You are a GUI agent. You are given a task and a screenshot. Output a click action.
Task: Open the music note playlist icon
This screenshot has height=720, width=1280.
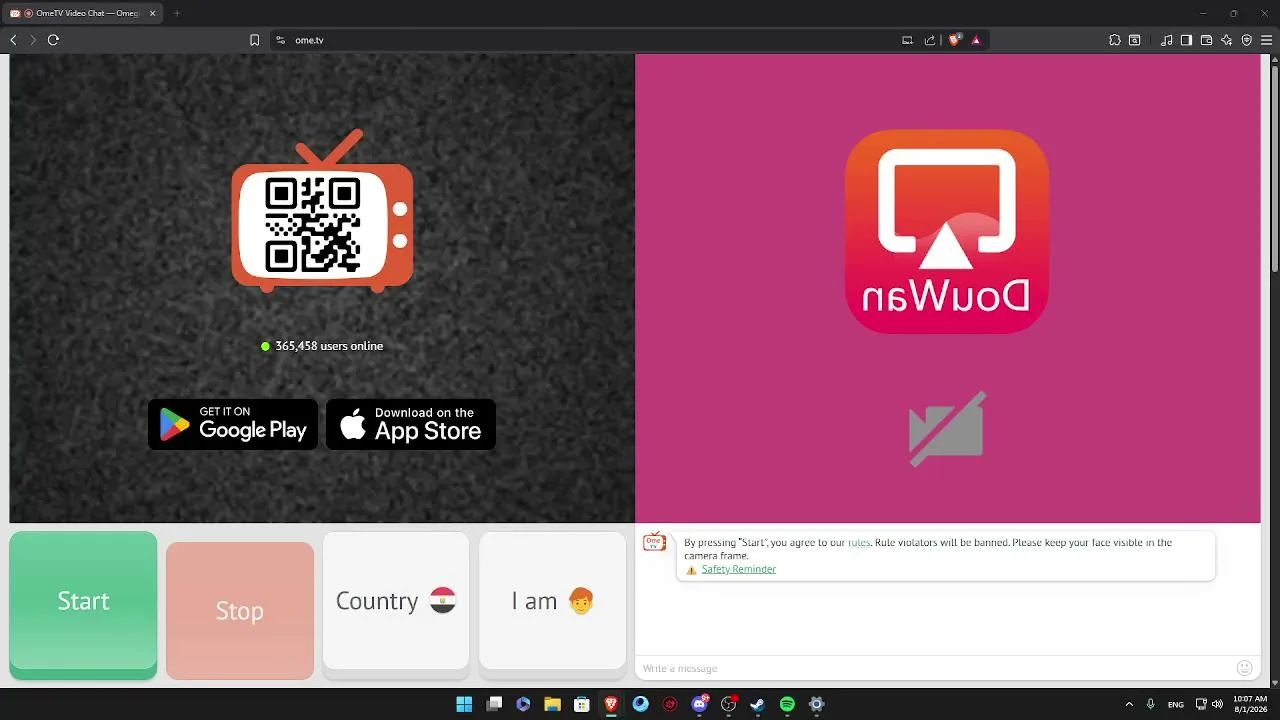(1167, 40)
